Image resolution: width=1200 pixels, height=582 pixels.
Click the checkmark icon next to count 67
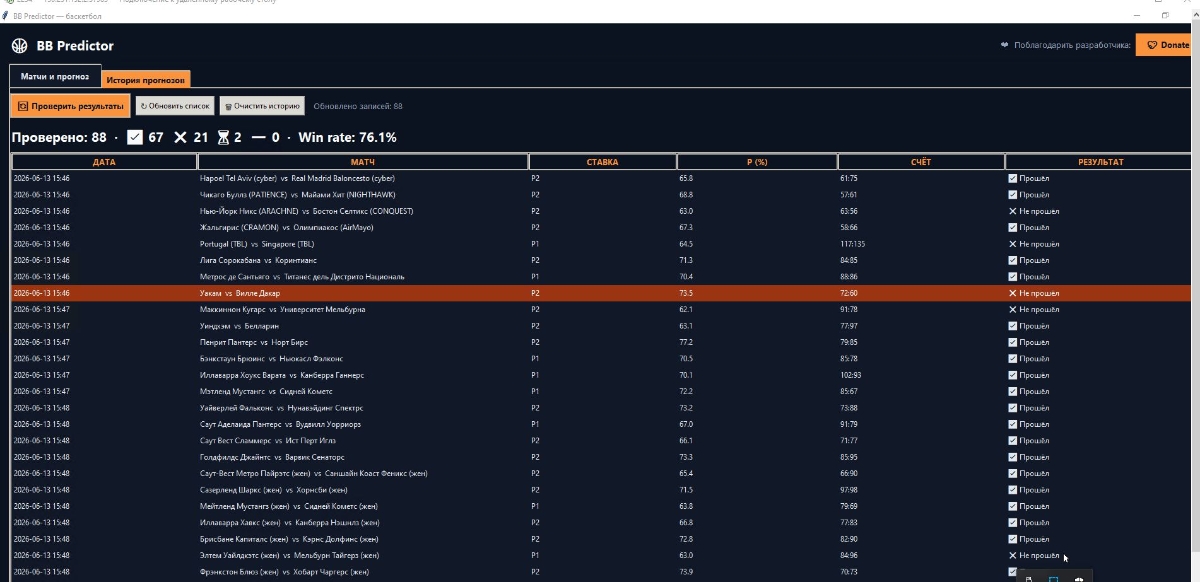135,137
